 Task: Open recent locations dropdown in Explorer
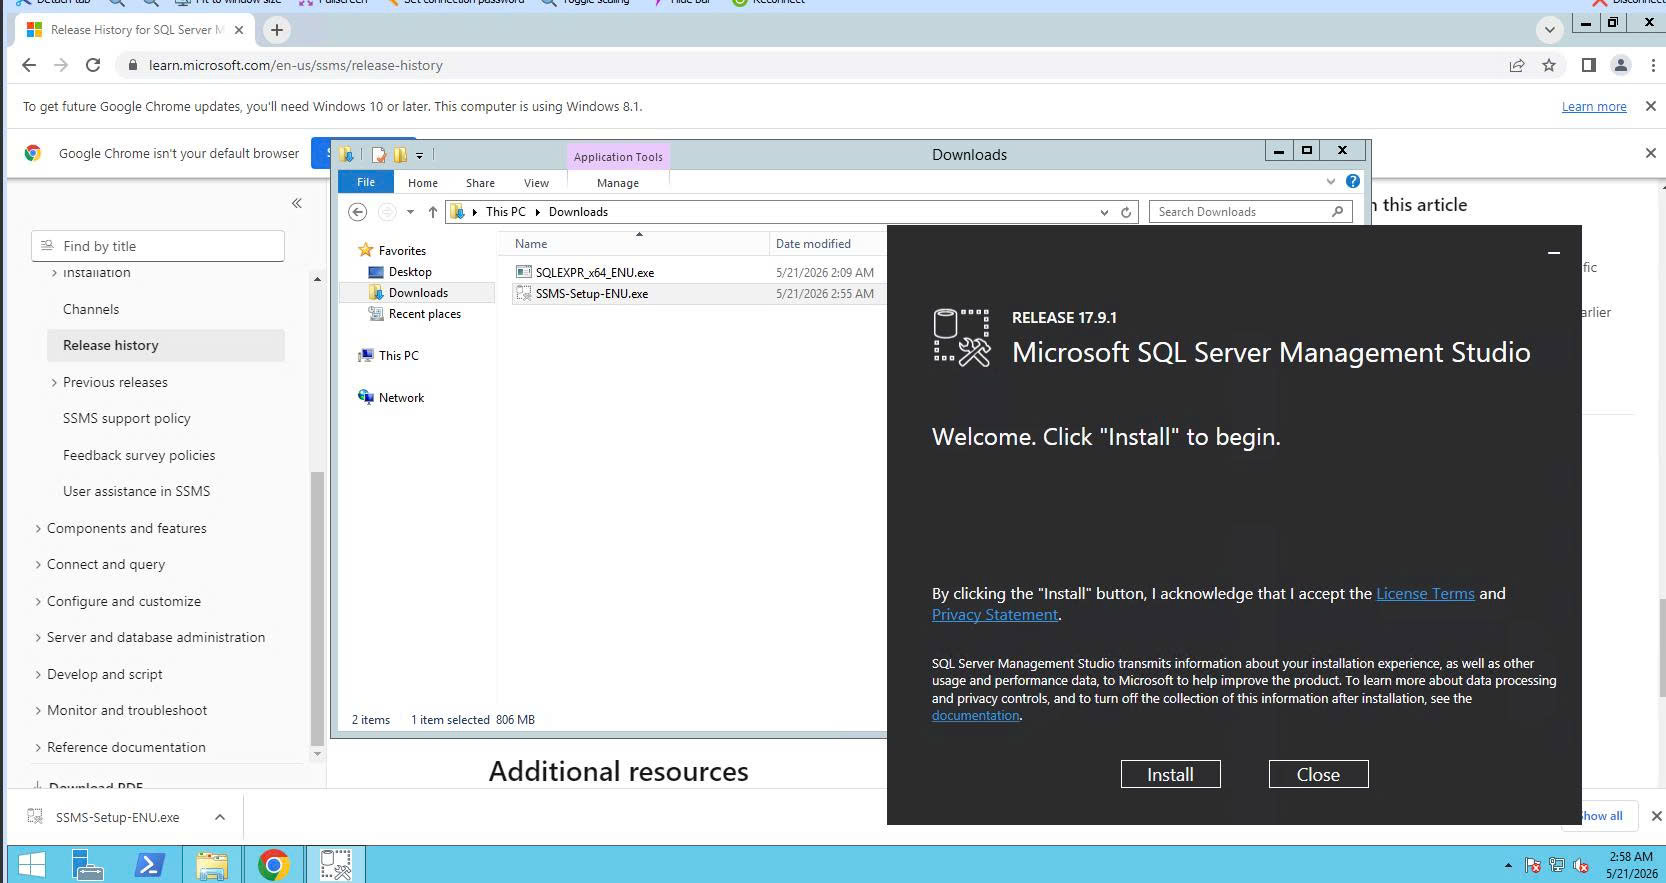[410, 212]
